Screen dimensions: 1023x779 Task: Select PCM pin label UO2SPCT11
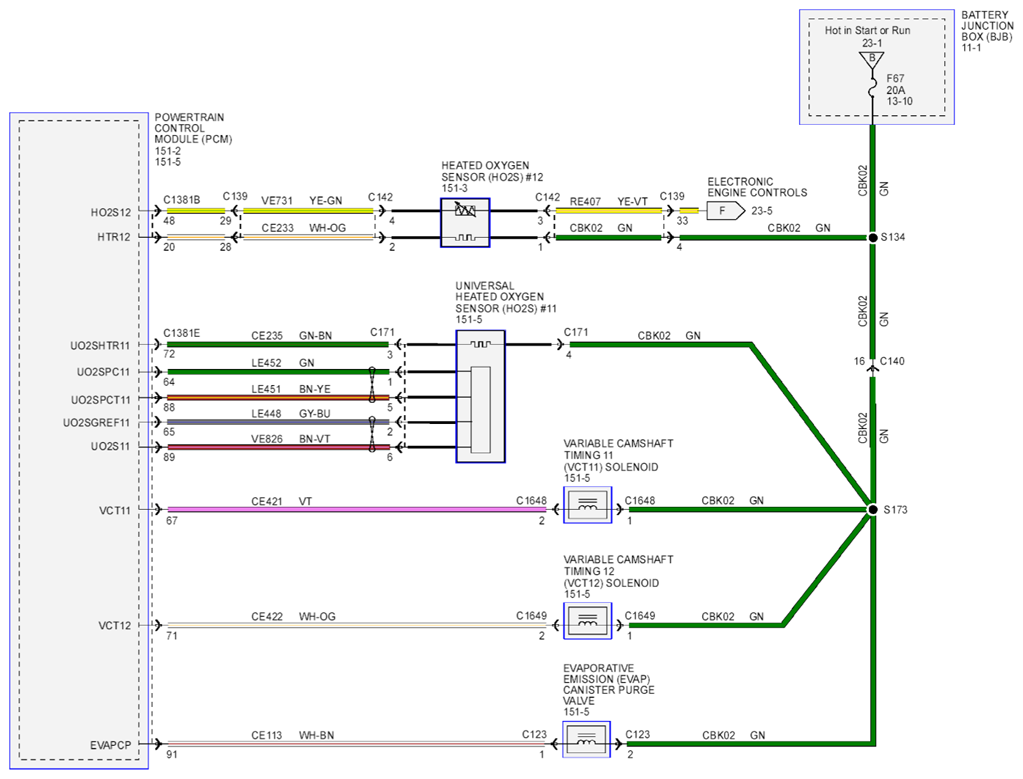click(101, 399)
